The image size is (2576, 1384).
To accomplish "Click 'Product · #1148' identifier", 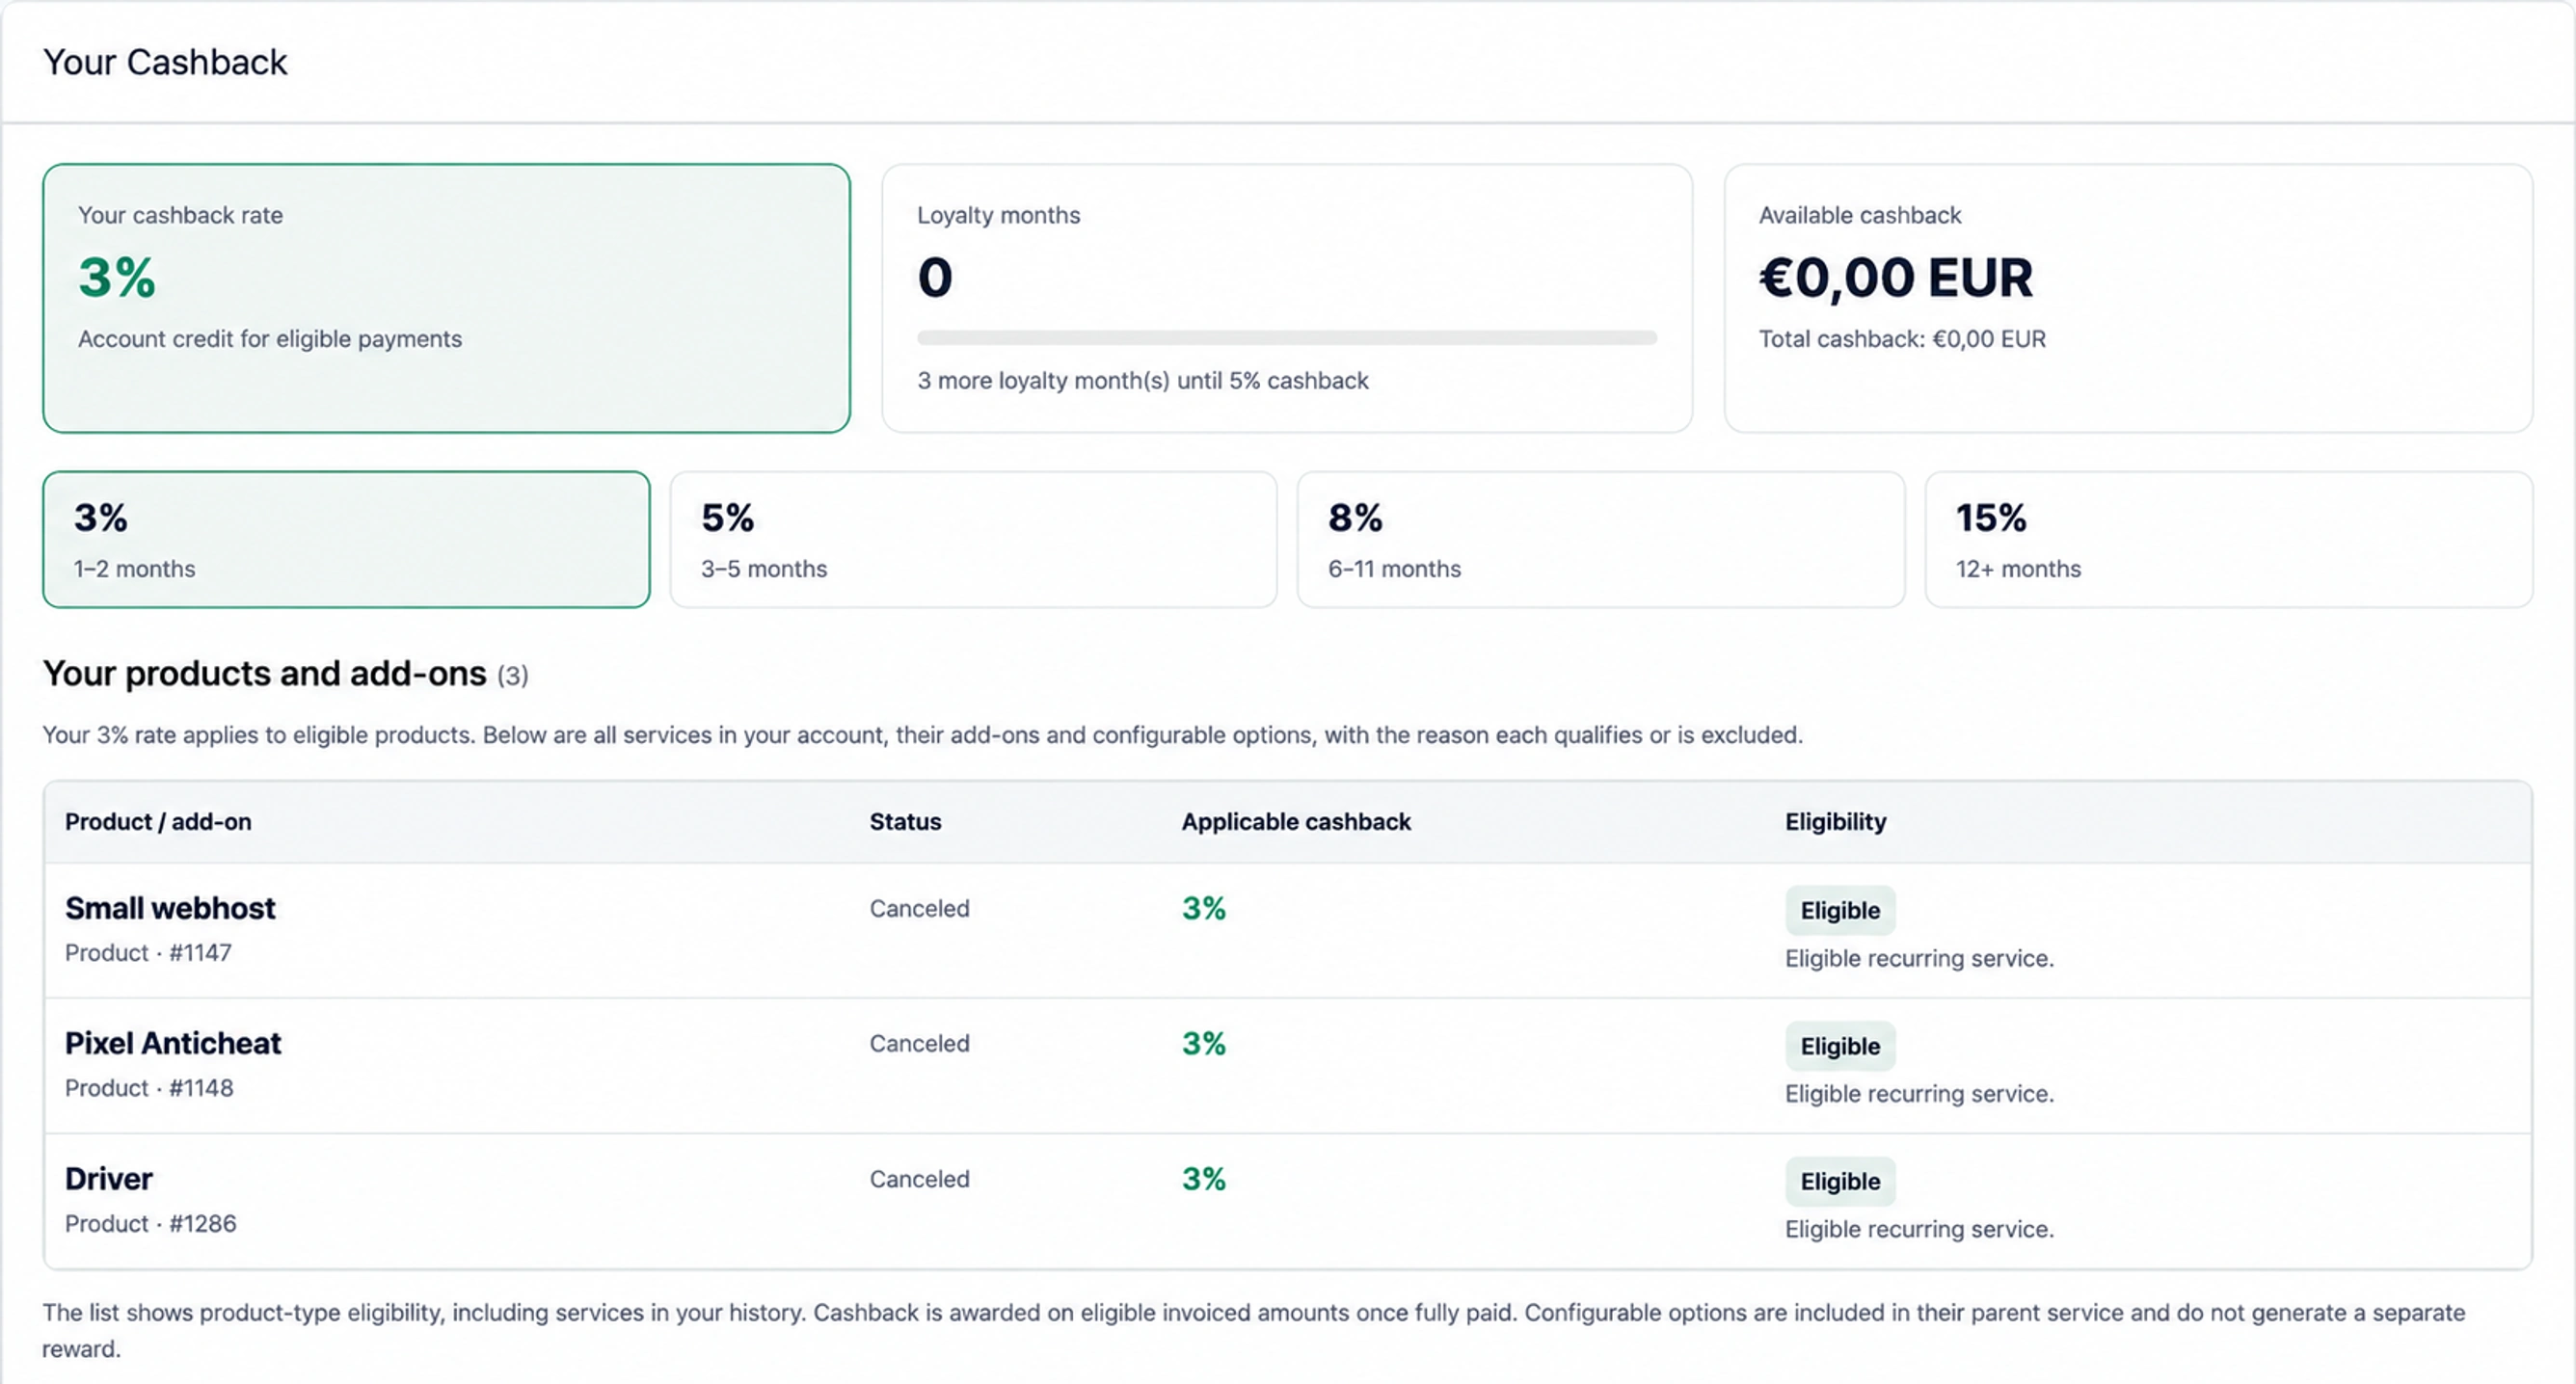I will coord(149,1088).
